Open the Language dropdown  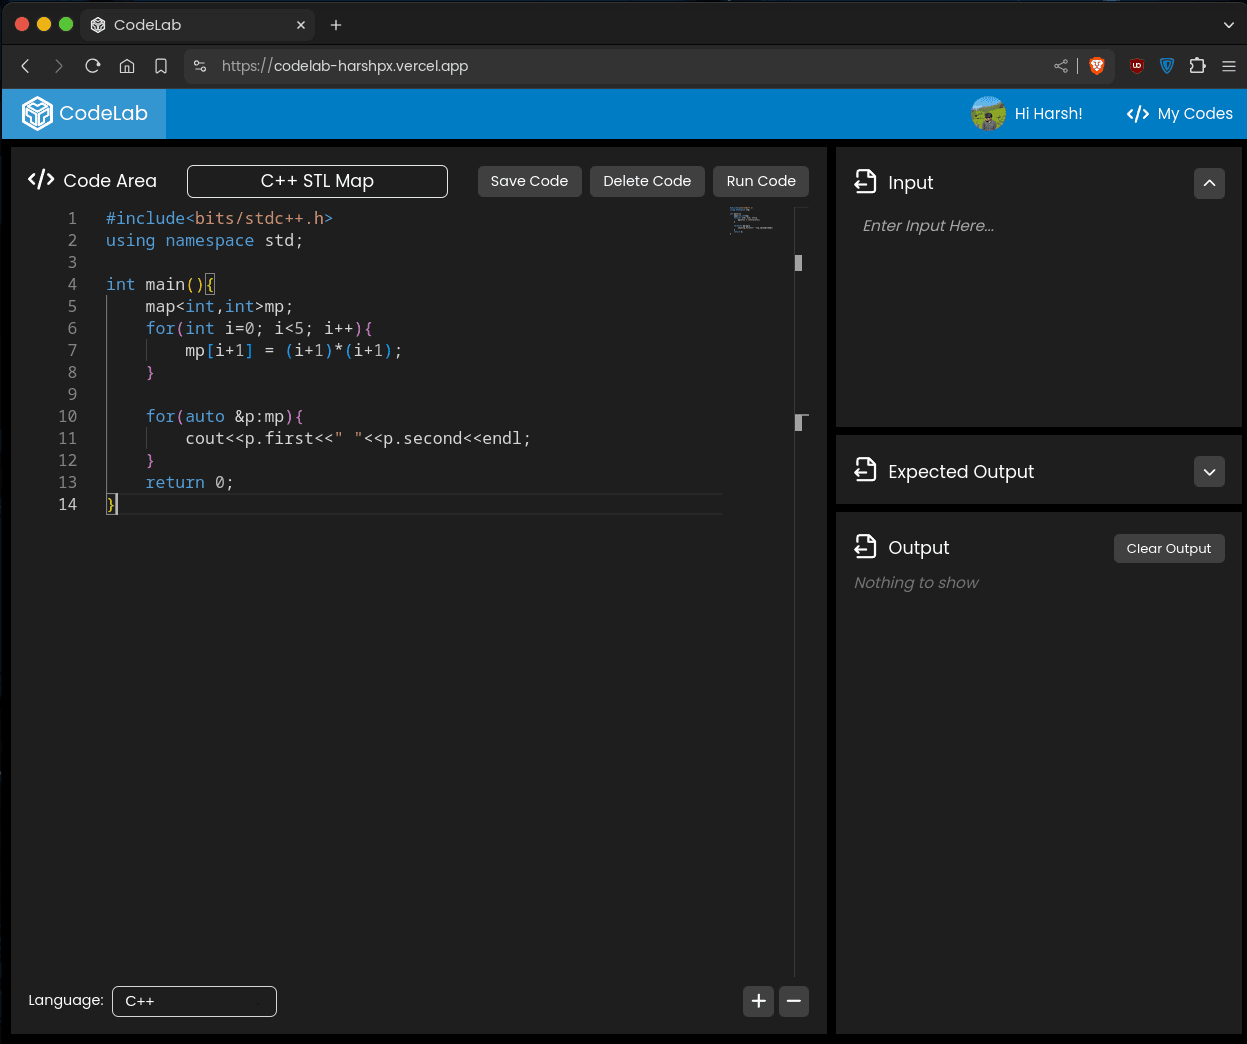(x=194, y=1001)
